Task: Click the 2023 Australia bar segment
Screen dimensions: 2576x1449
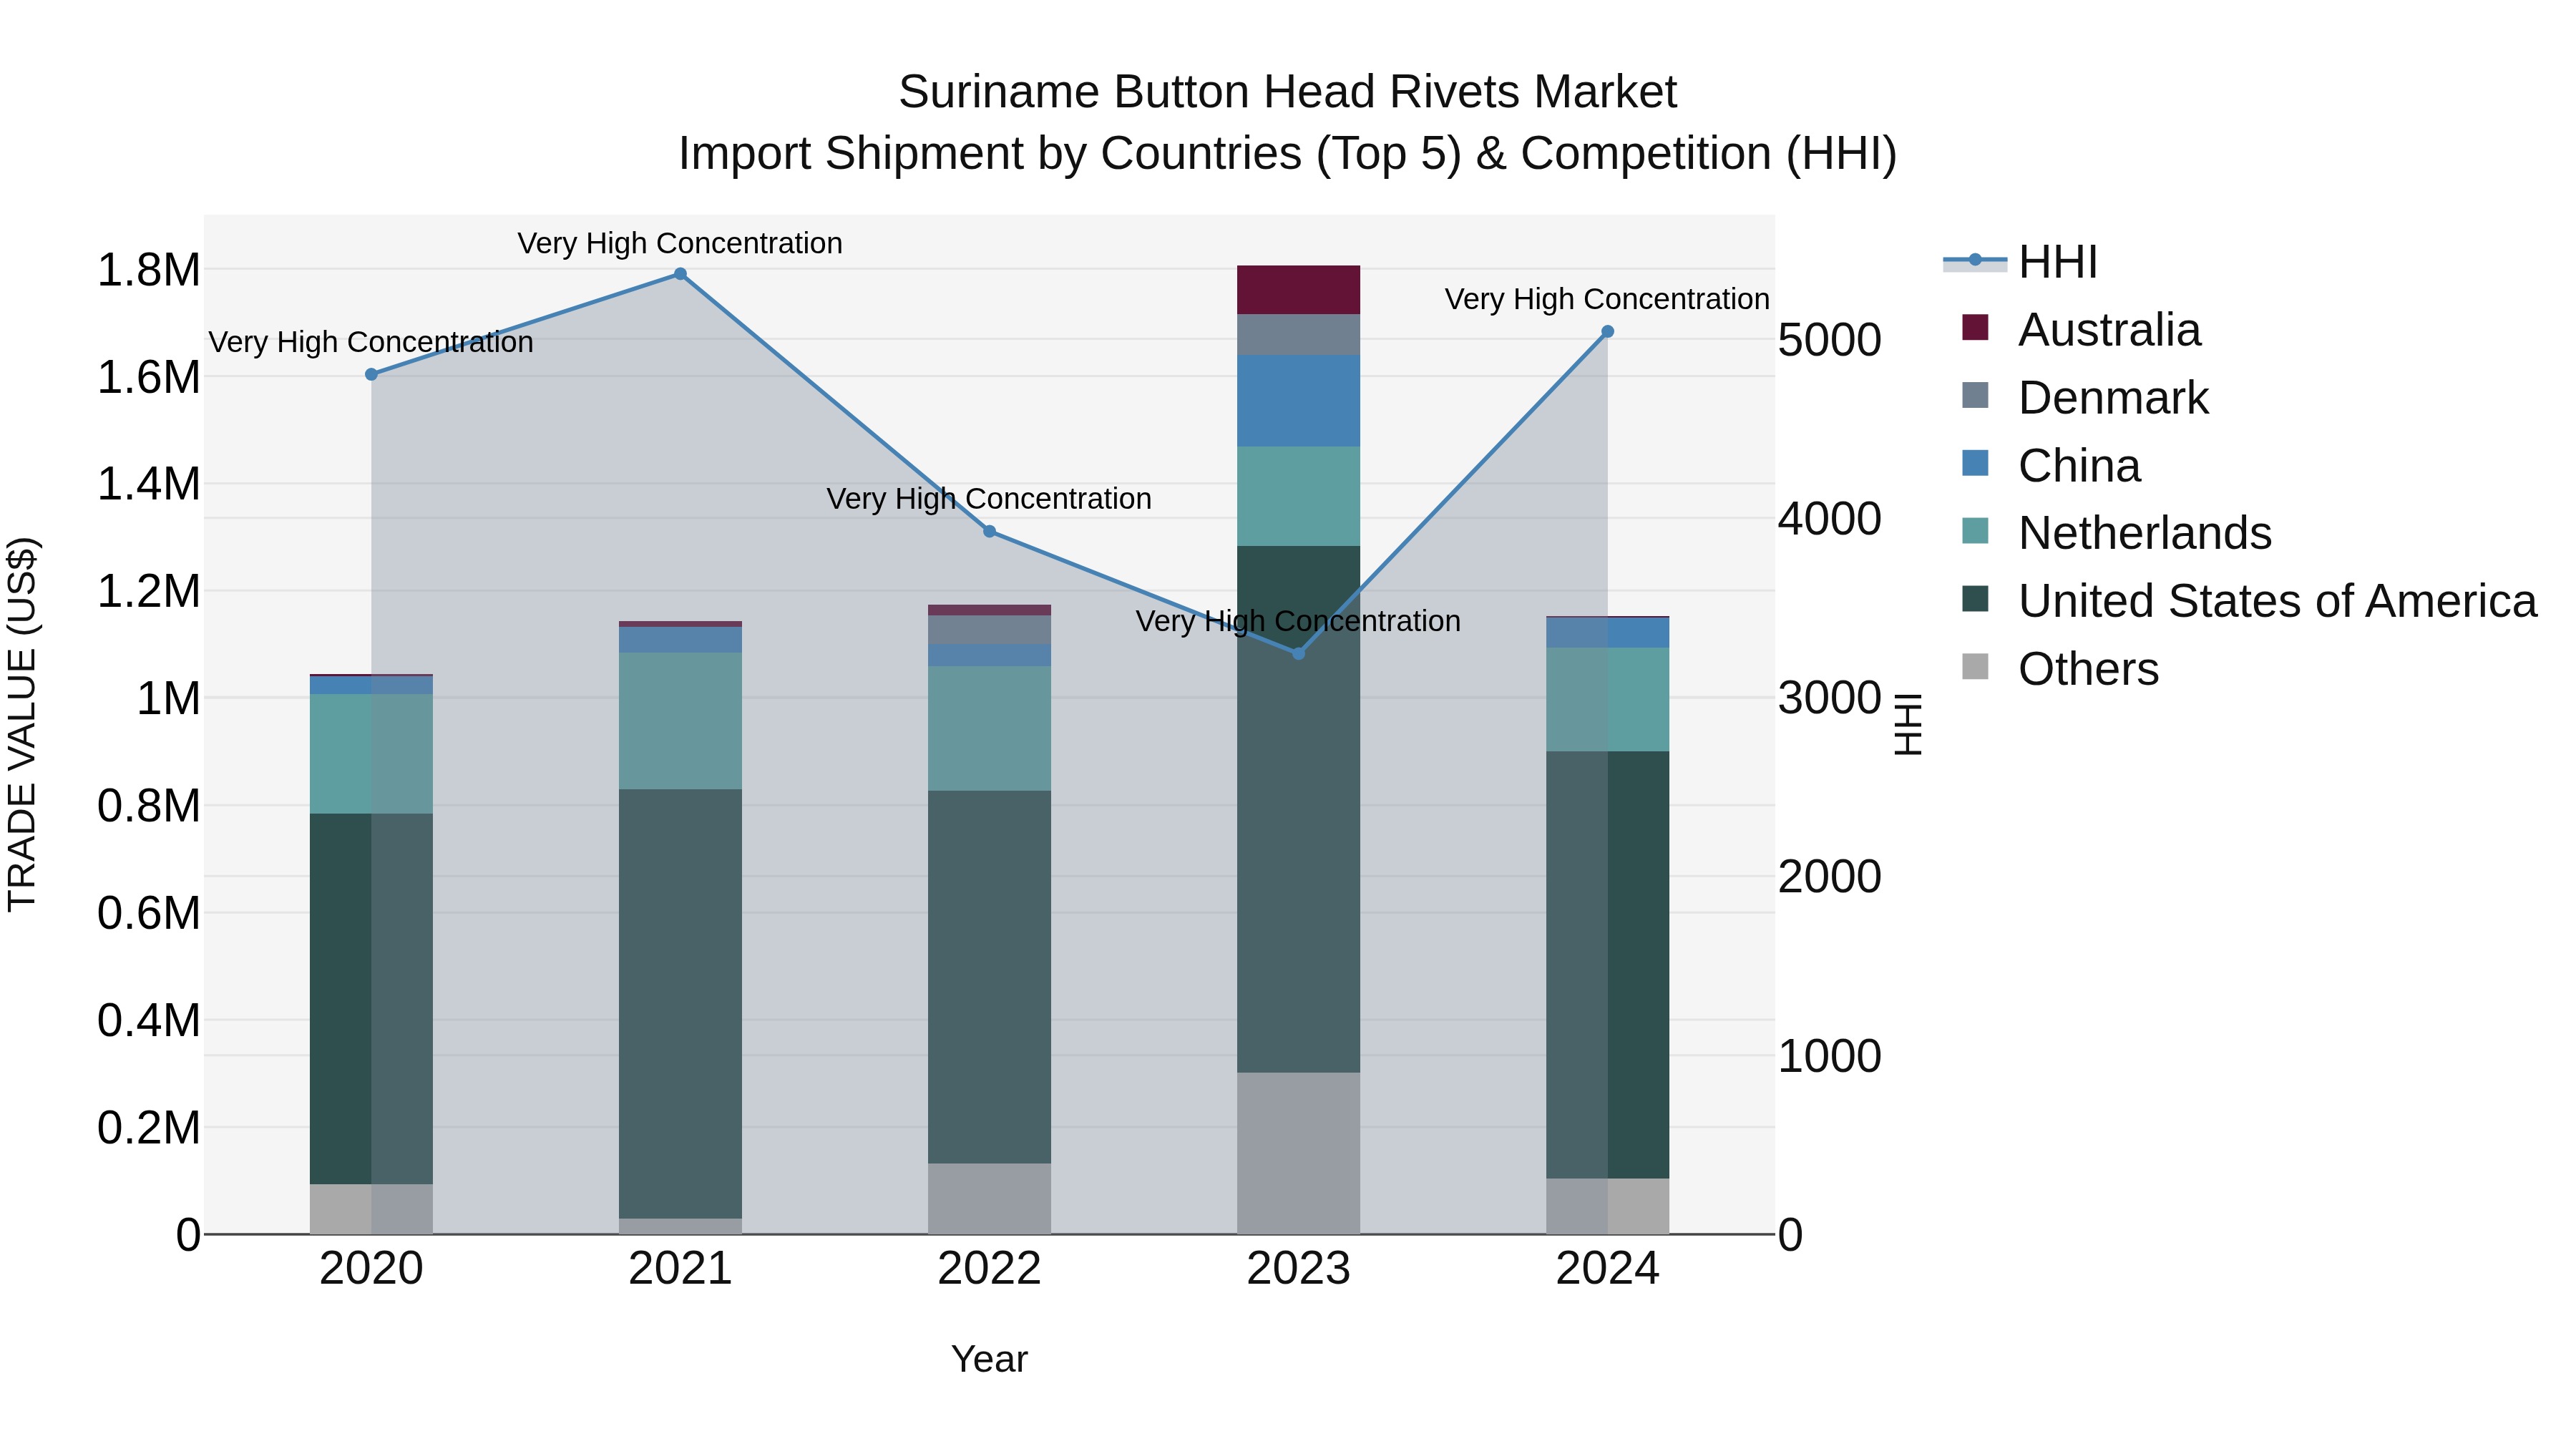Action: pos(1298,290)
